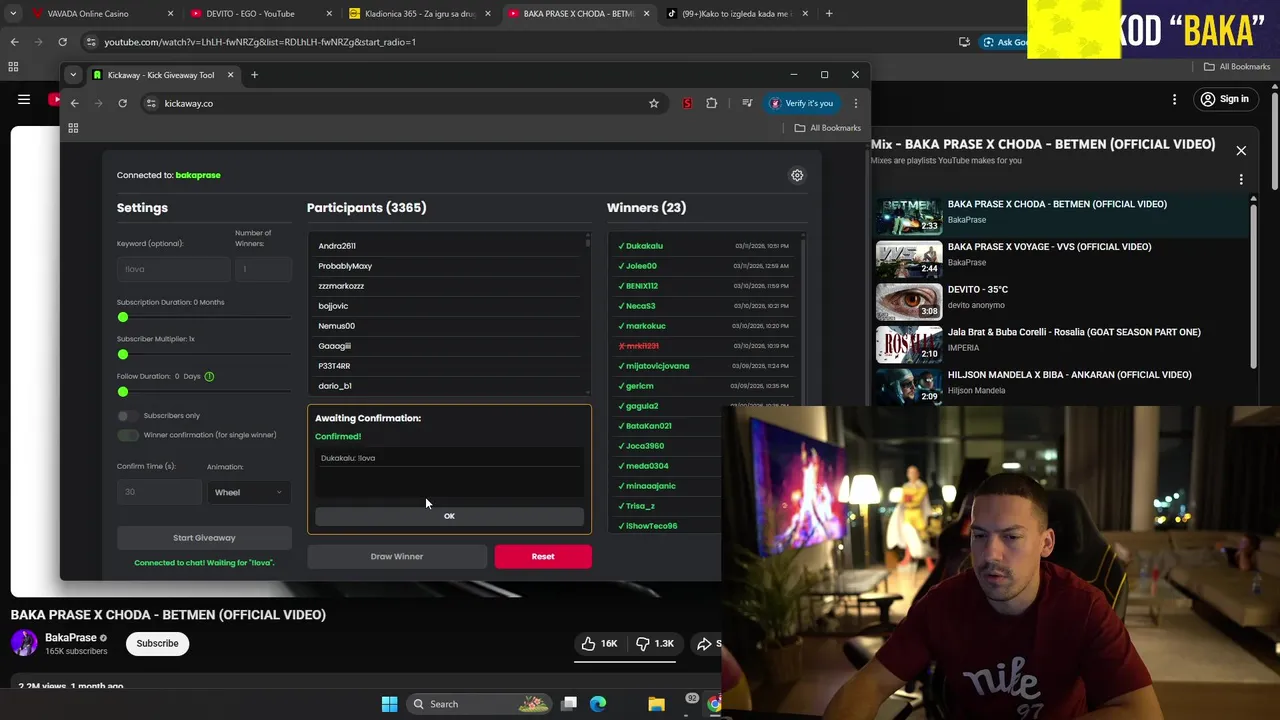The image size is (1280, 720).
Task: Switch to the TikTok Kako to izgleda tab
Action: pos(738,14)
